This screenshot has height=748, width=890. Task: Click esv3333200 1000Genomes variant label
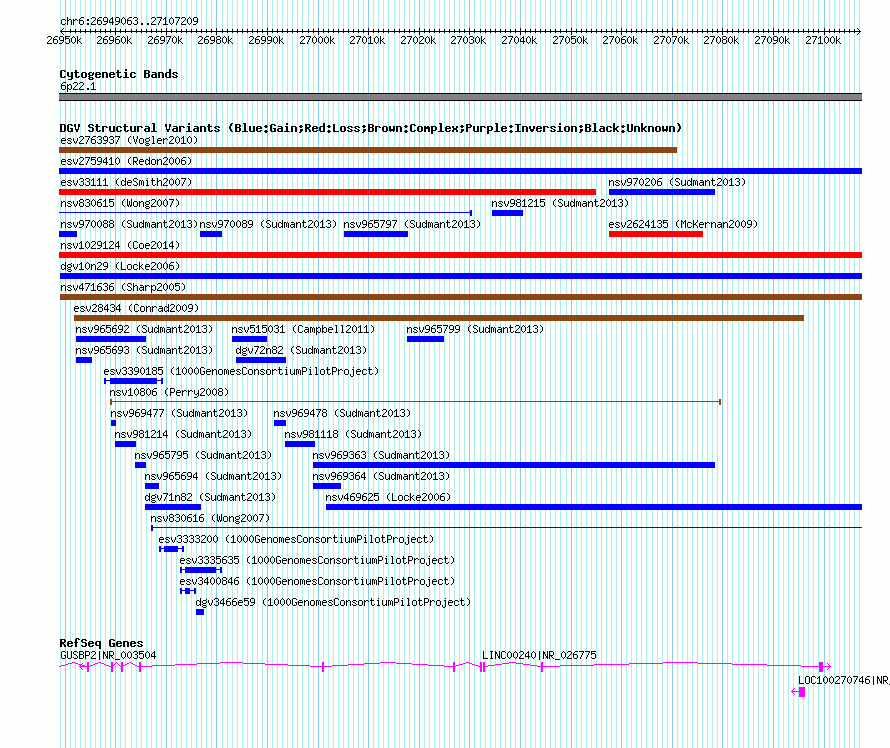296,539
